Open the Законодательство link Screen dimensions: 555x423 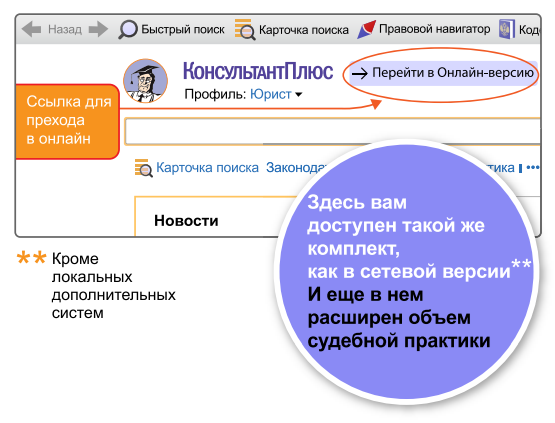tap(297, 167)
